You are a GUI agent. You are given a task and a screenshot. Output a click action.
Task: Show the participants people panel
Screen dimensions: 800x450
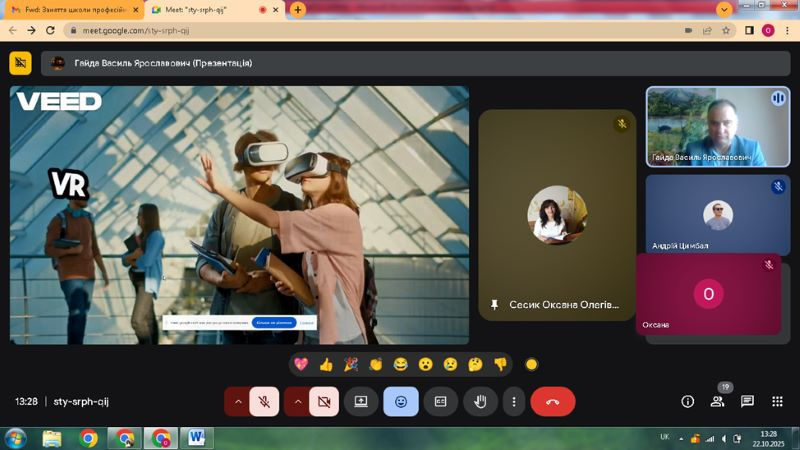[x=717, y=401]
